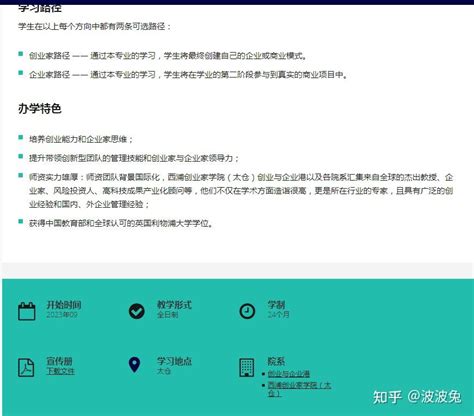Click the 知乎 @波波兔 watermark
The image size is (474, 416).
[x=417, y=397]
